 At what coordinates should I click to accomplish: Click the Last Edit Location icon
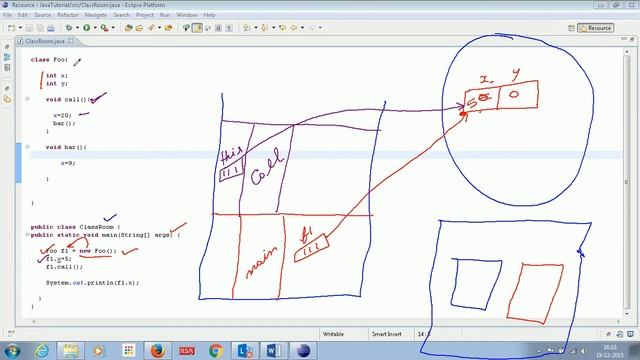click(282, 28)
